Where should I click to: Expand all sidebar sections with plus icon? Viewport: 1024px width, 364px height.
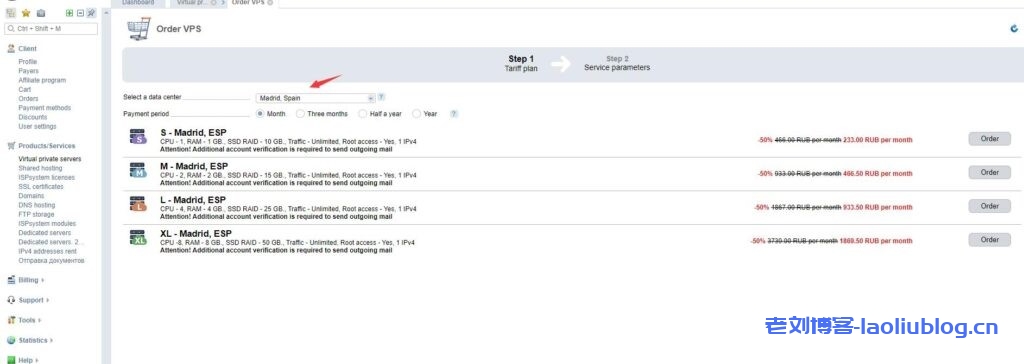(x=69, y=12)
